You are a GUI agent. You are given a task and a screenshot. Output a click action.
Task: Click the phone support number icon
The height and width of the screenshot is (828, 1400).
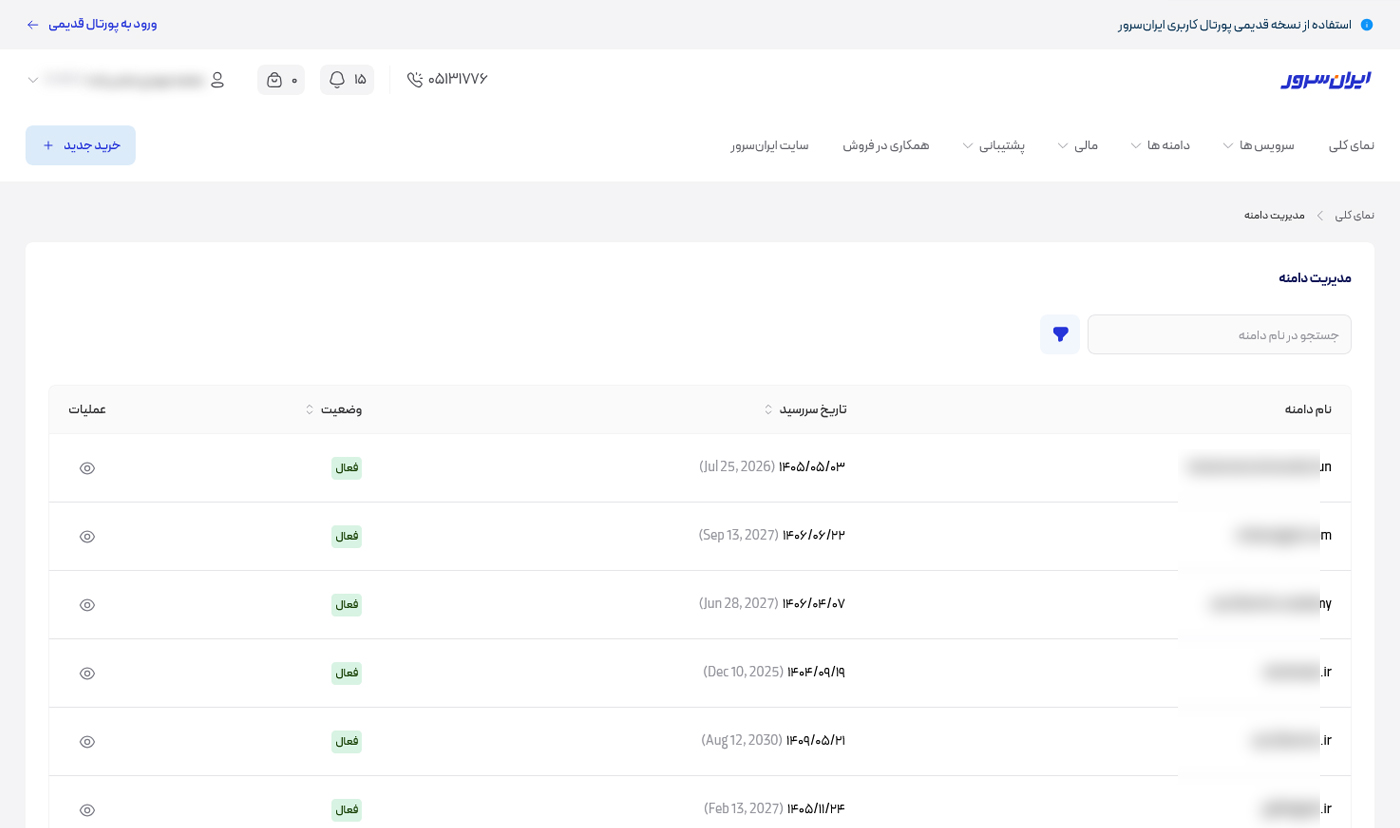click(415, 79)
